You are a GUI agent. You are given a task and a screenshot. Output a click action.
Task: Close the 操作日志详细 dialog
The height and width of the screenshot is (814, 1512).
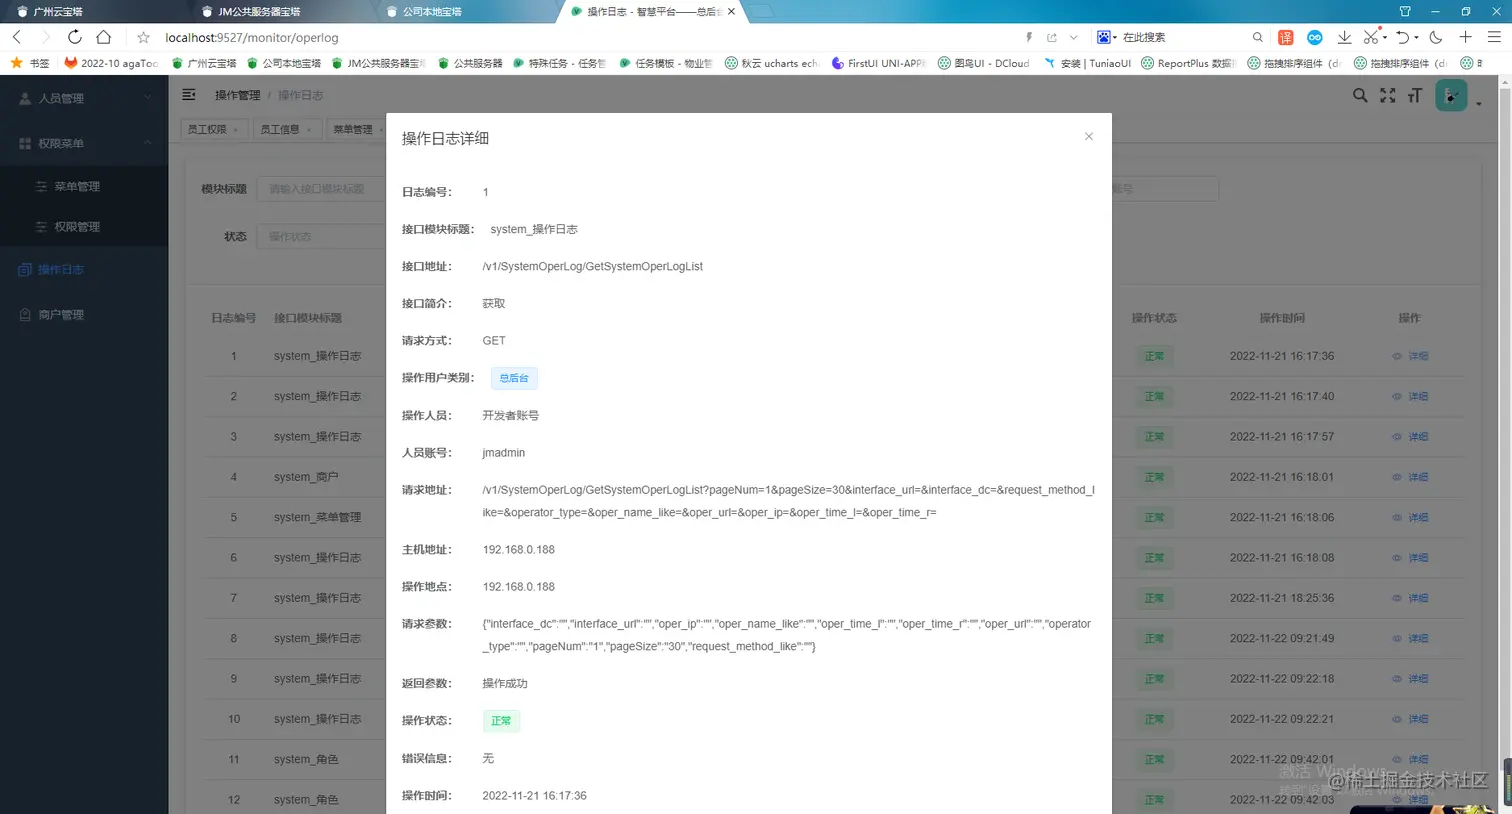tap(1088, 136)
